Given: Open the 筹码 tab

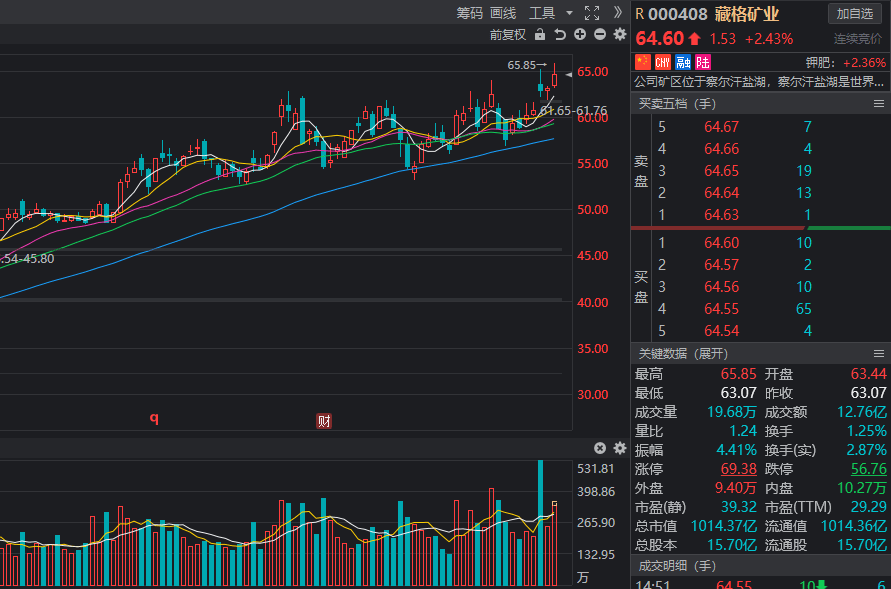Looking at the screenshot, I should point(469,13).
